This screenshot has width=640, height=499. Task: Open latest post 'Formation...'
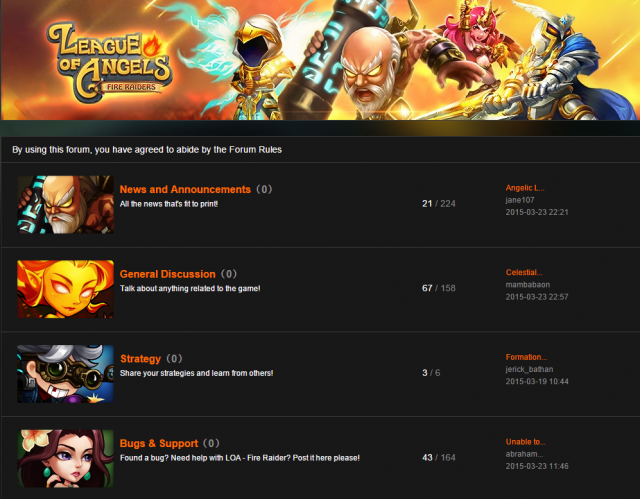526,357
